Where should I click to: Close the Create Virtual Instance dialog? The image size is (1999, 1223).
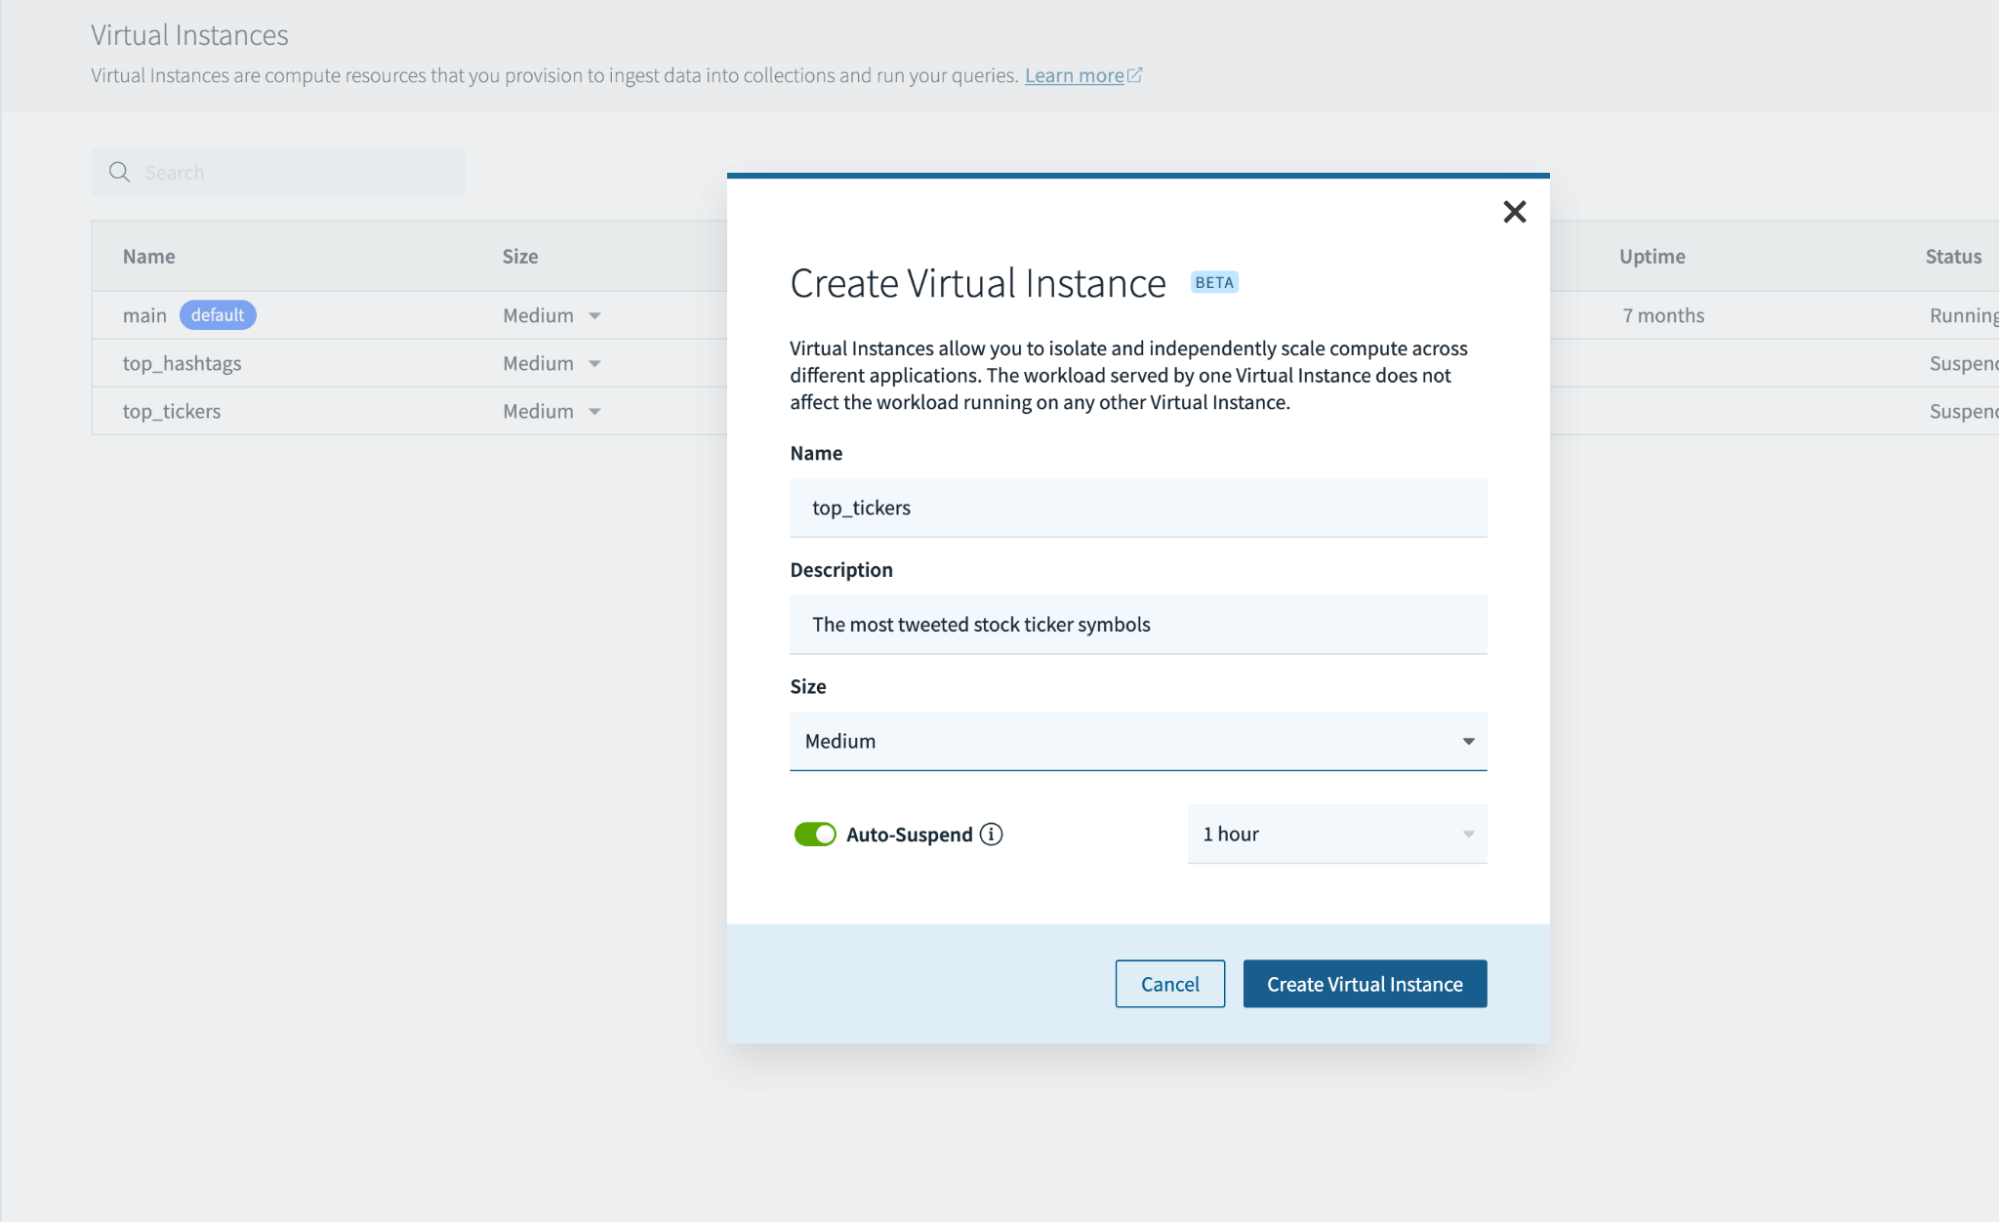point(1514,212)
